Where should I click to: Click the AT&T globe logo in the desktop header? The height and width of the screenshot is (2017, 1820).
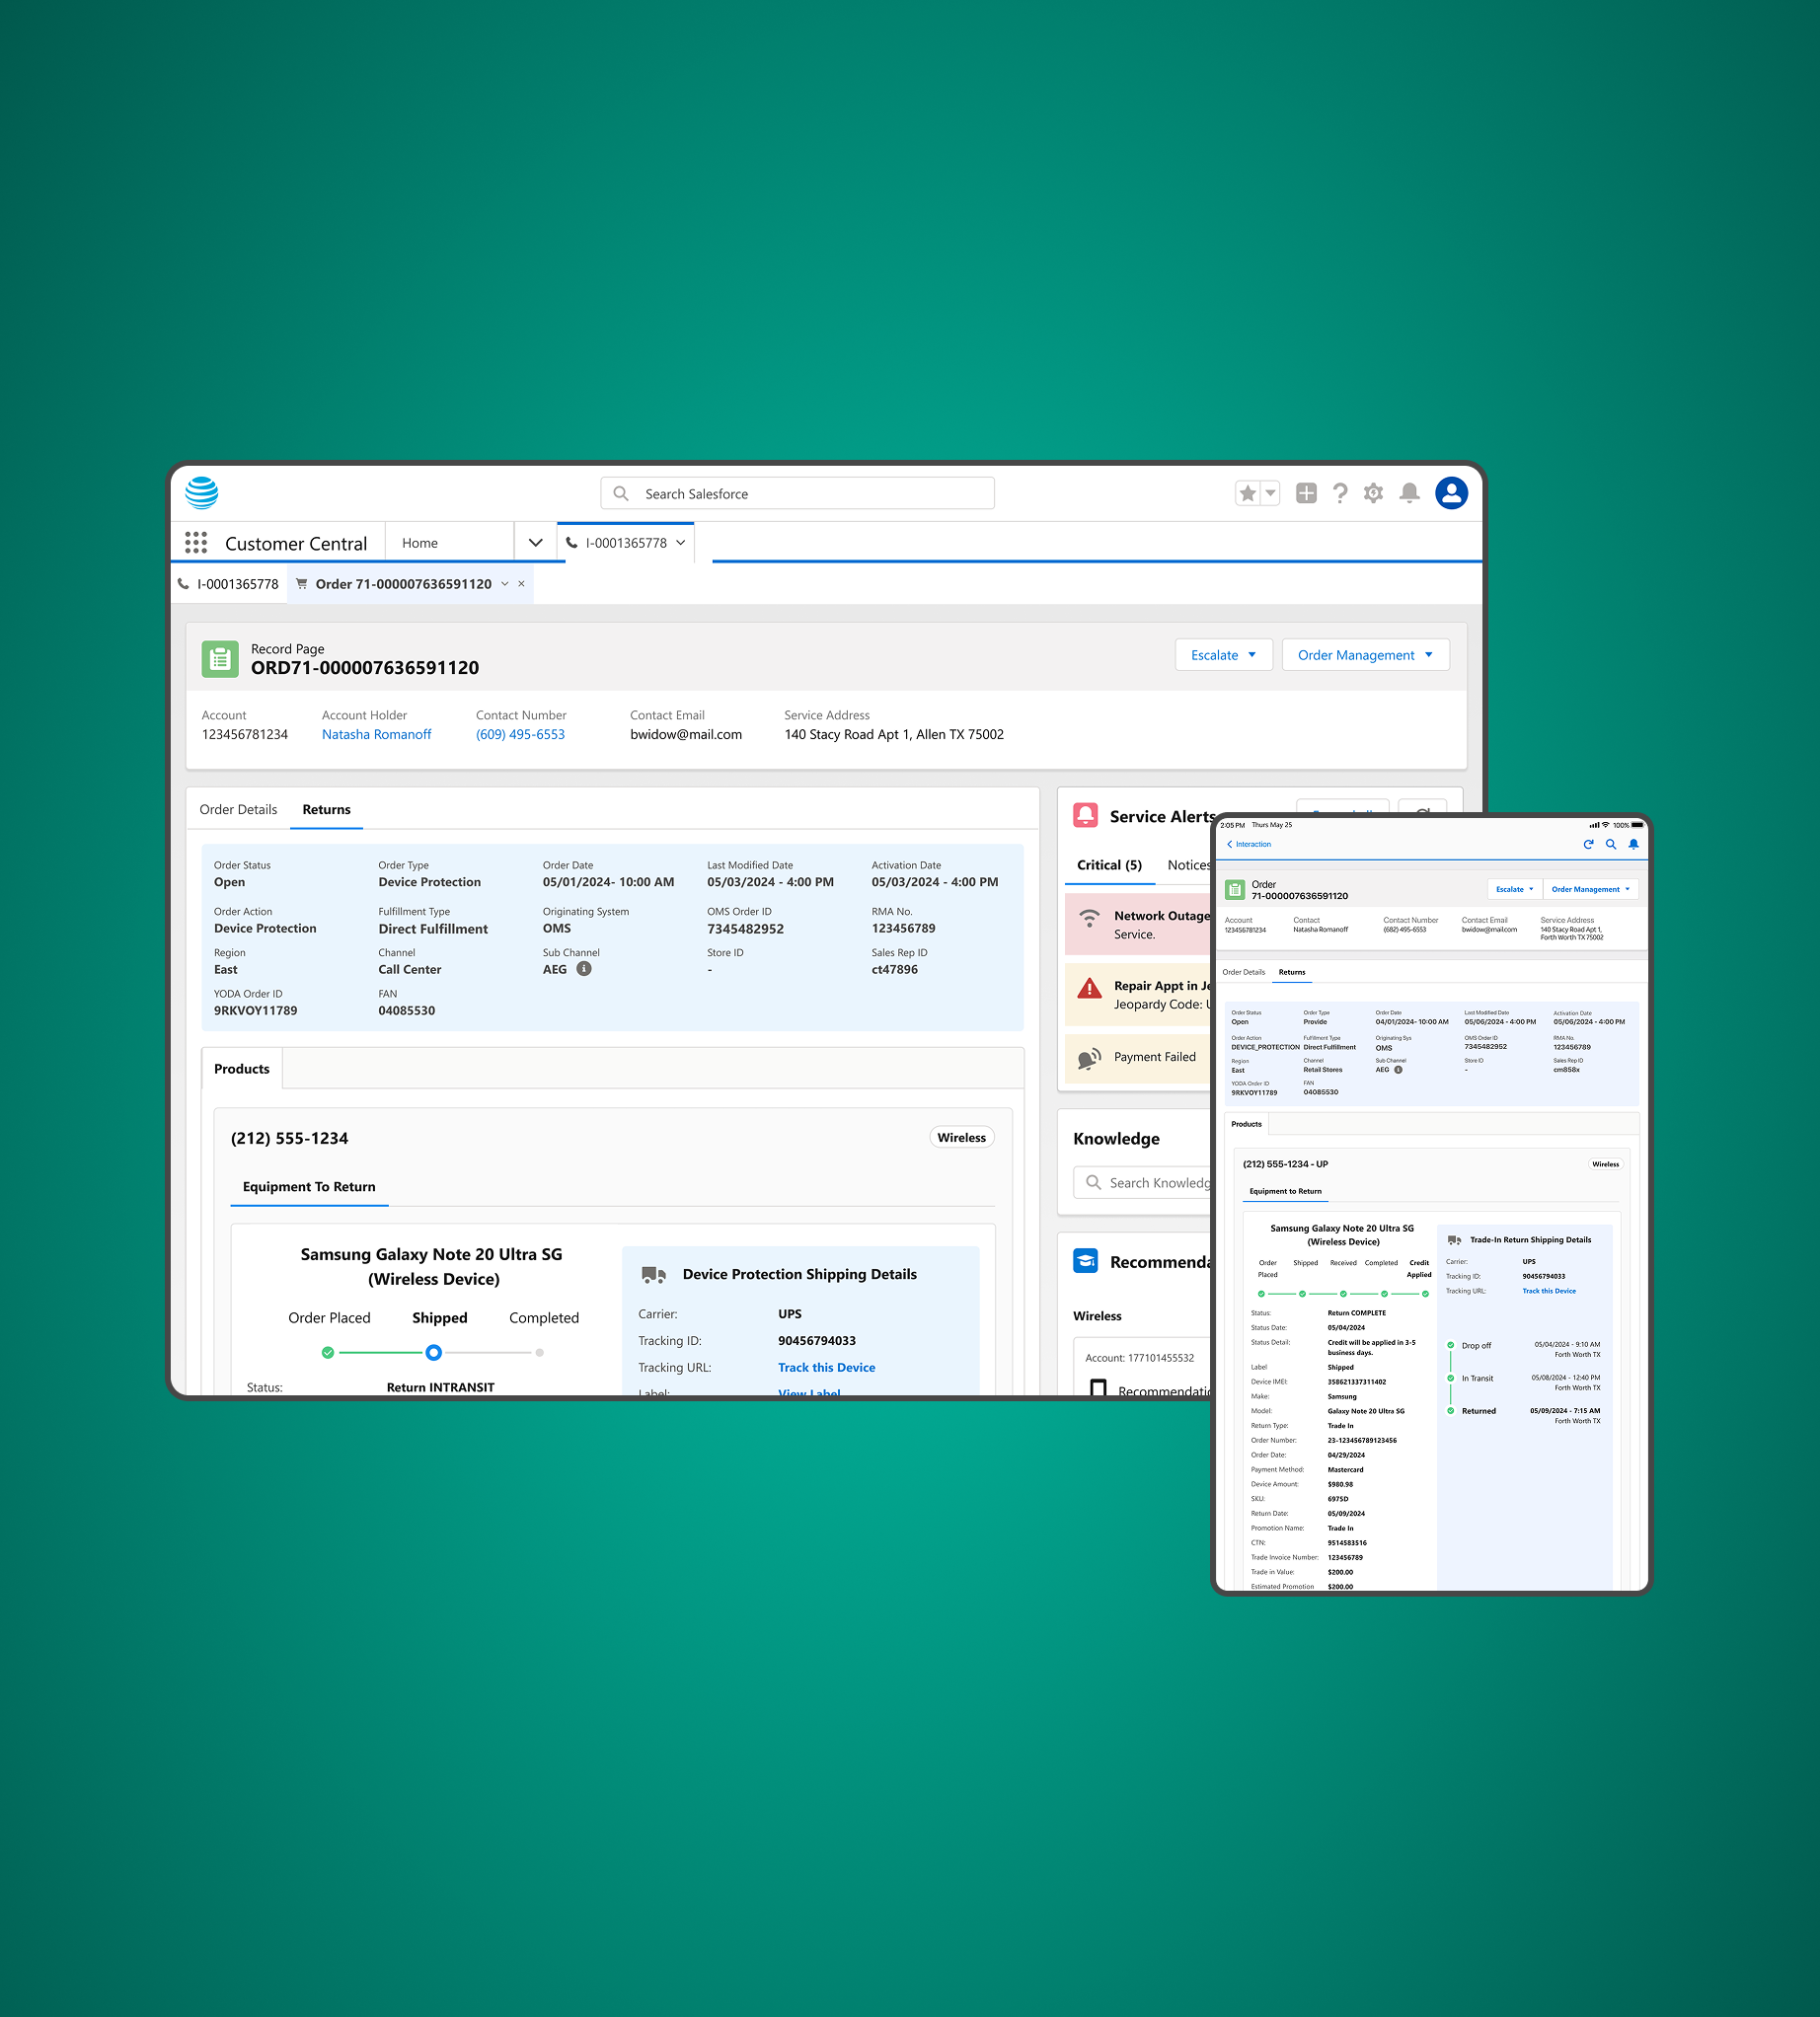click(202, 492)
